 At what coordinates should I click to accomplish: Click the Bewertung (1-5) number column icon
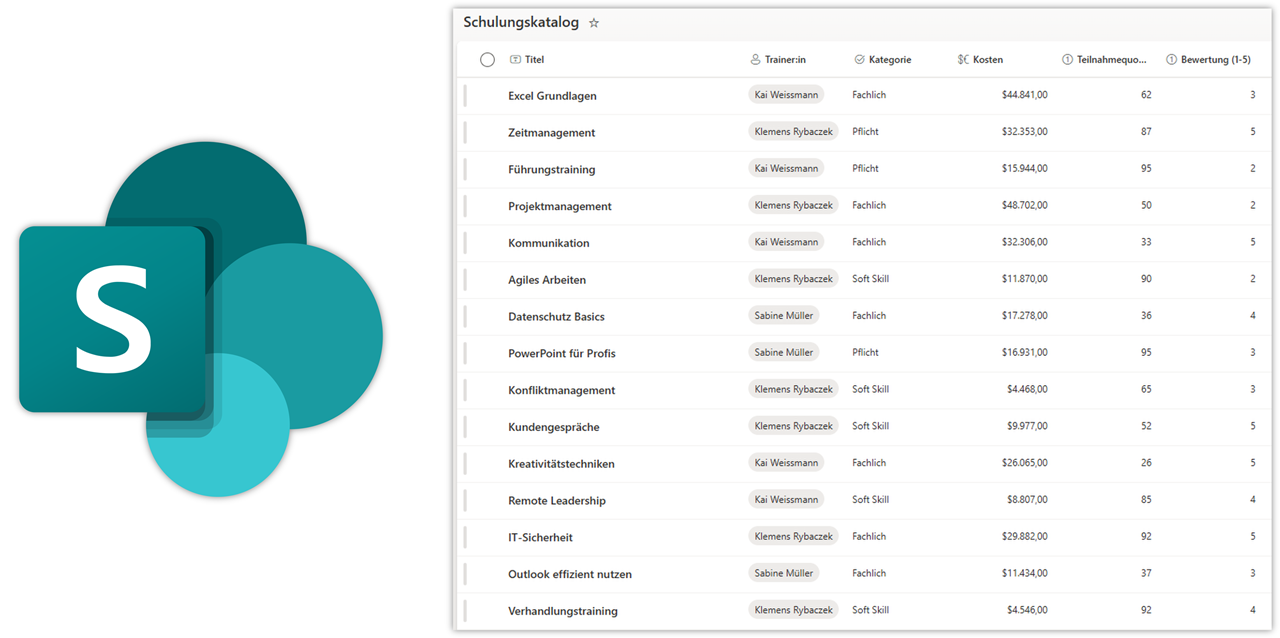click(x=1171, y=60)
